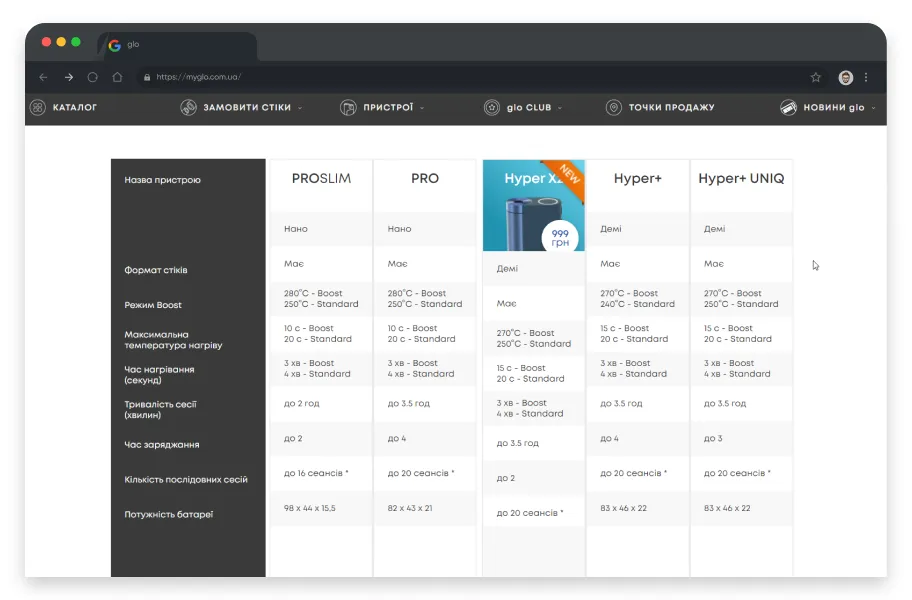Image resolution: width=912 pixels, height=600 pixels.
Task: Click the macOS green maximize window button
Action: coord(76,42)
